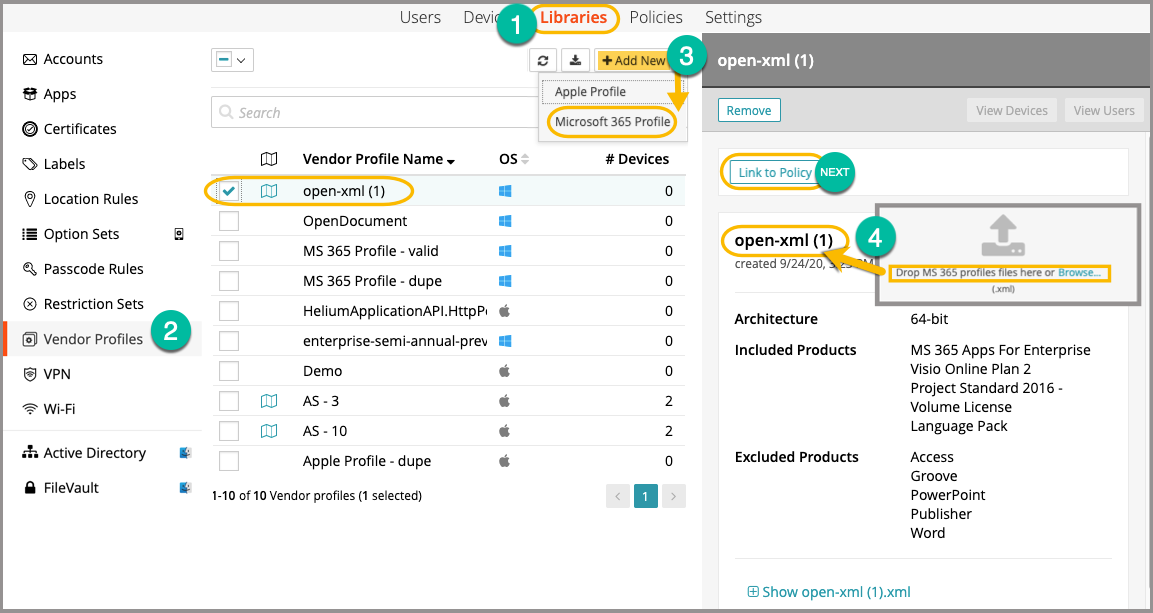Image resolution: width=1153 pixels, height=613 pixels.
Task: Expand Show open-xml (1).xml
Action: click(x=829, y=592)
